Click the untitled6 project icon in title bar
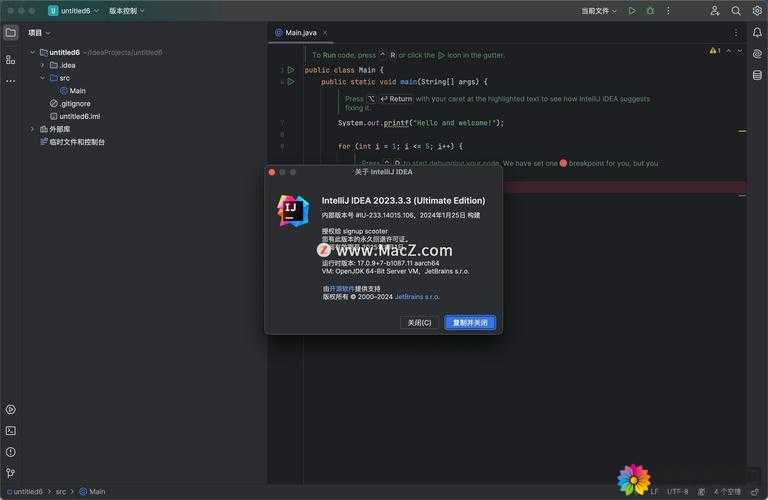This screenshot has height=500, width=768. [x=53, y=11]
